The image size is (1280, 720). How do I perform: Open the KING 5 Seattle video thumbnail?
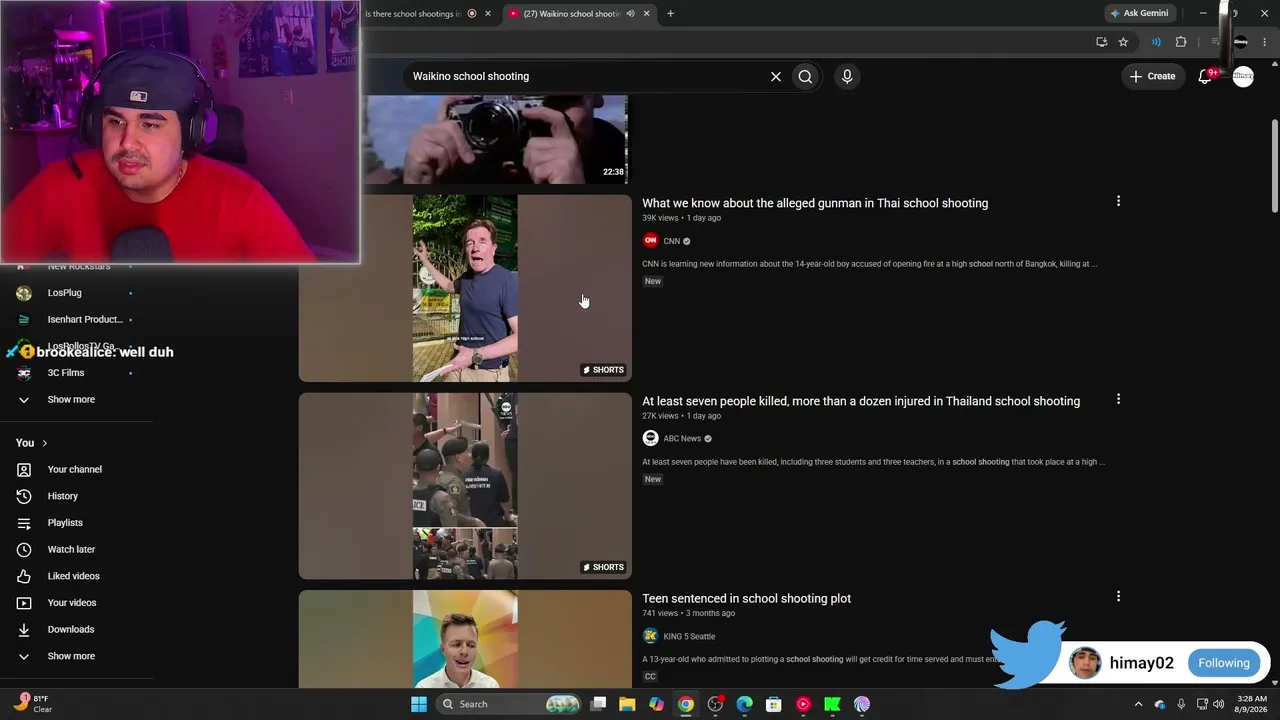click(465, 639)
